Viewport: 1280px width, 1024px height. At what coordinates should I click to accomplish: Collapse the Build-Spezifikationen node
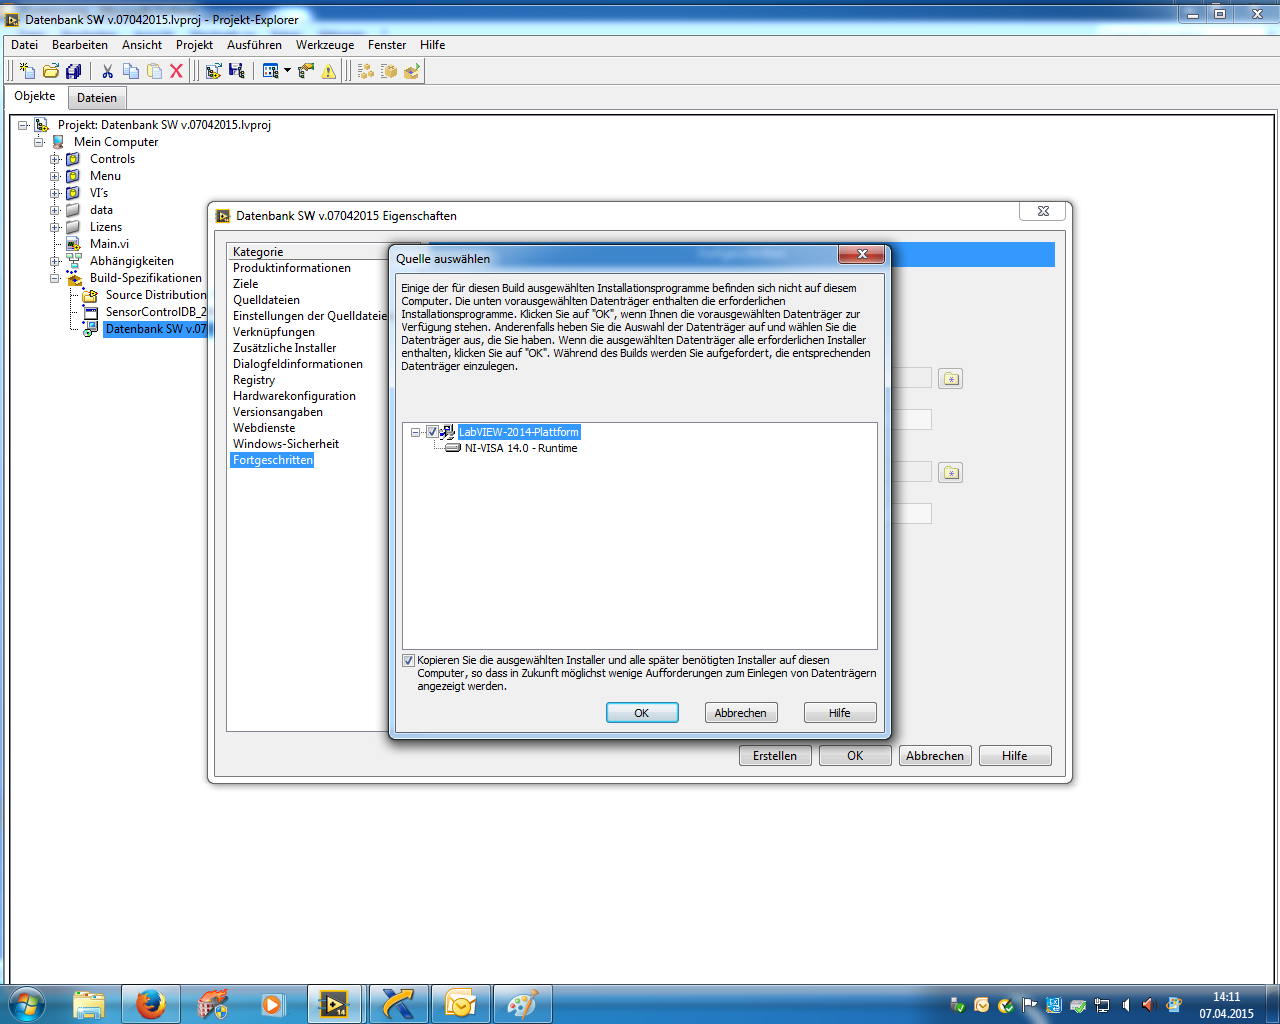click(x=55, y=278)
